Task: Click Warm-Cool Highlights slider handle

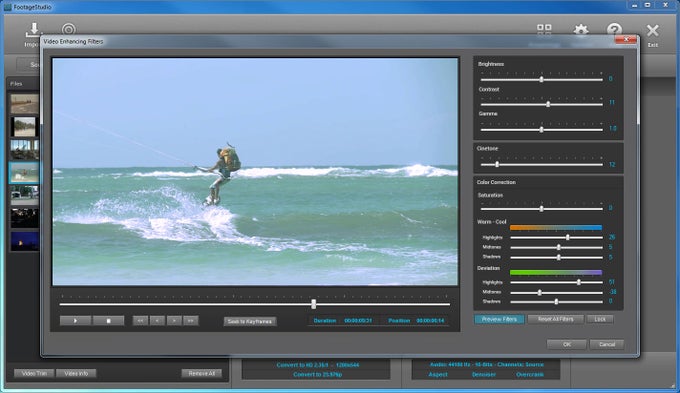Action: (567, 237)
